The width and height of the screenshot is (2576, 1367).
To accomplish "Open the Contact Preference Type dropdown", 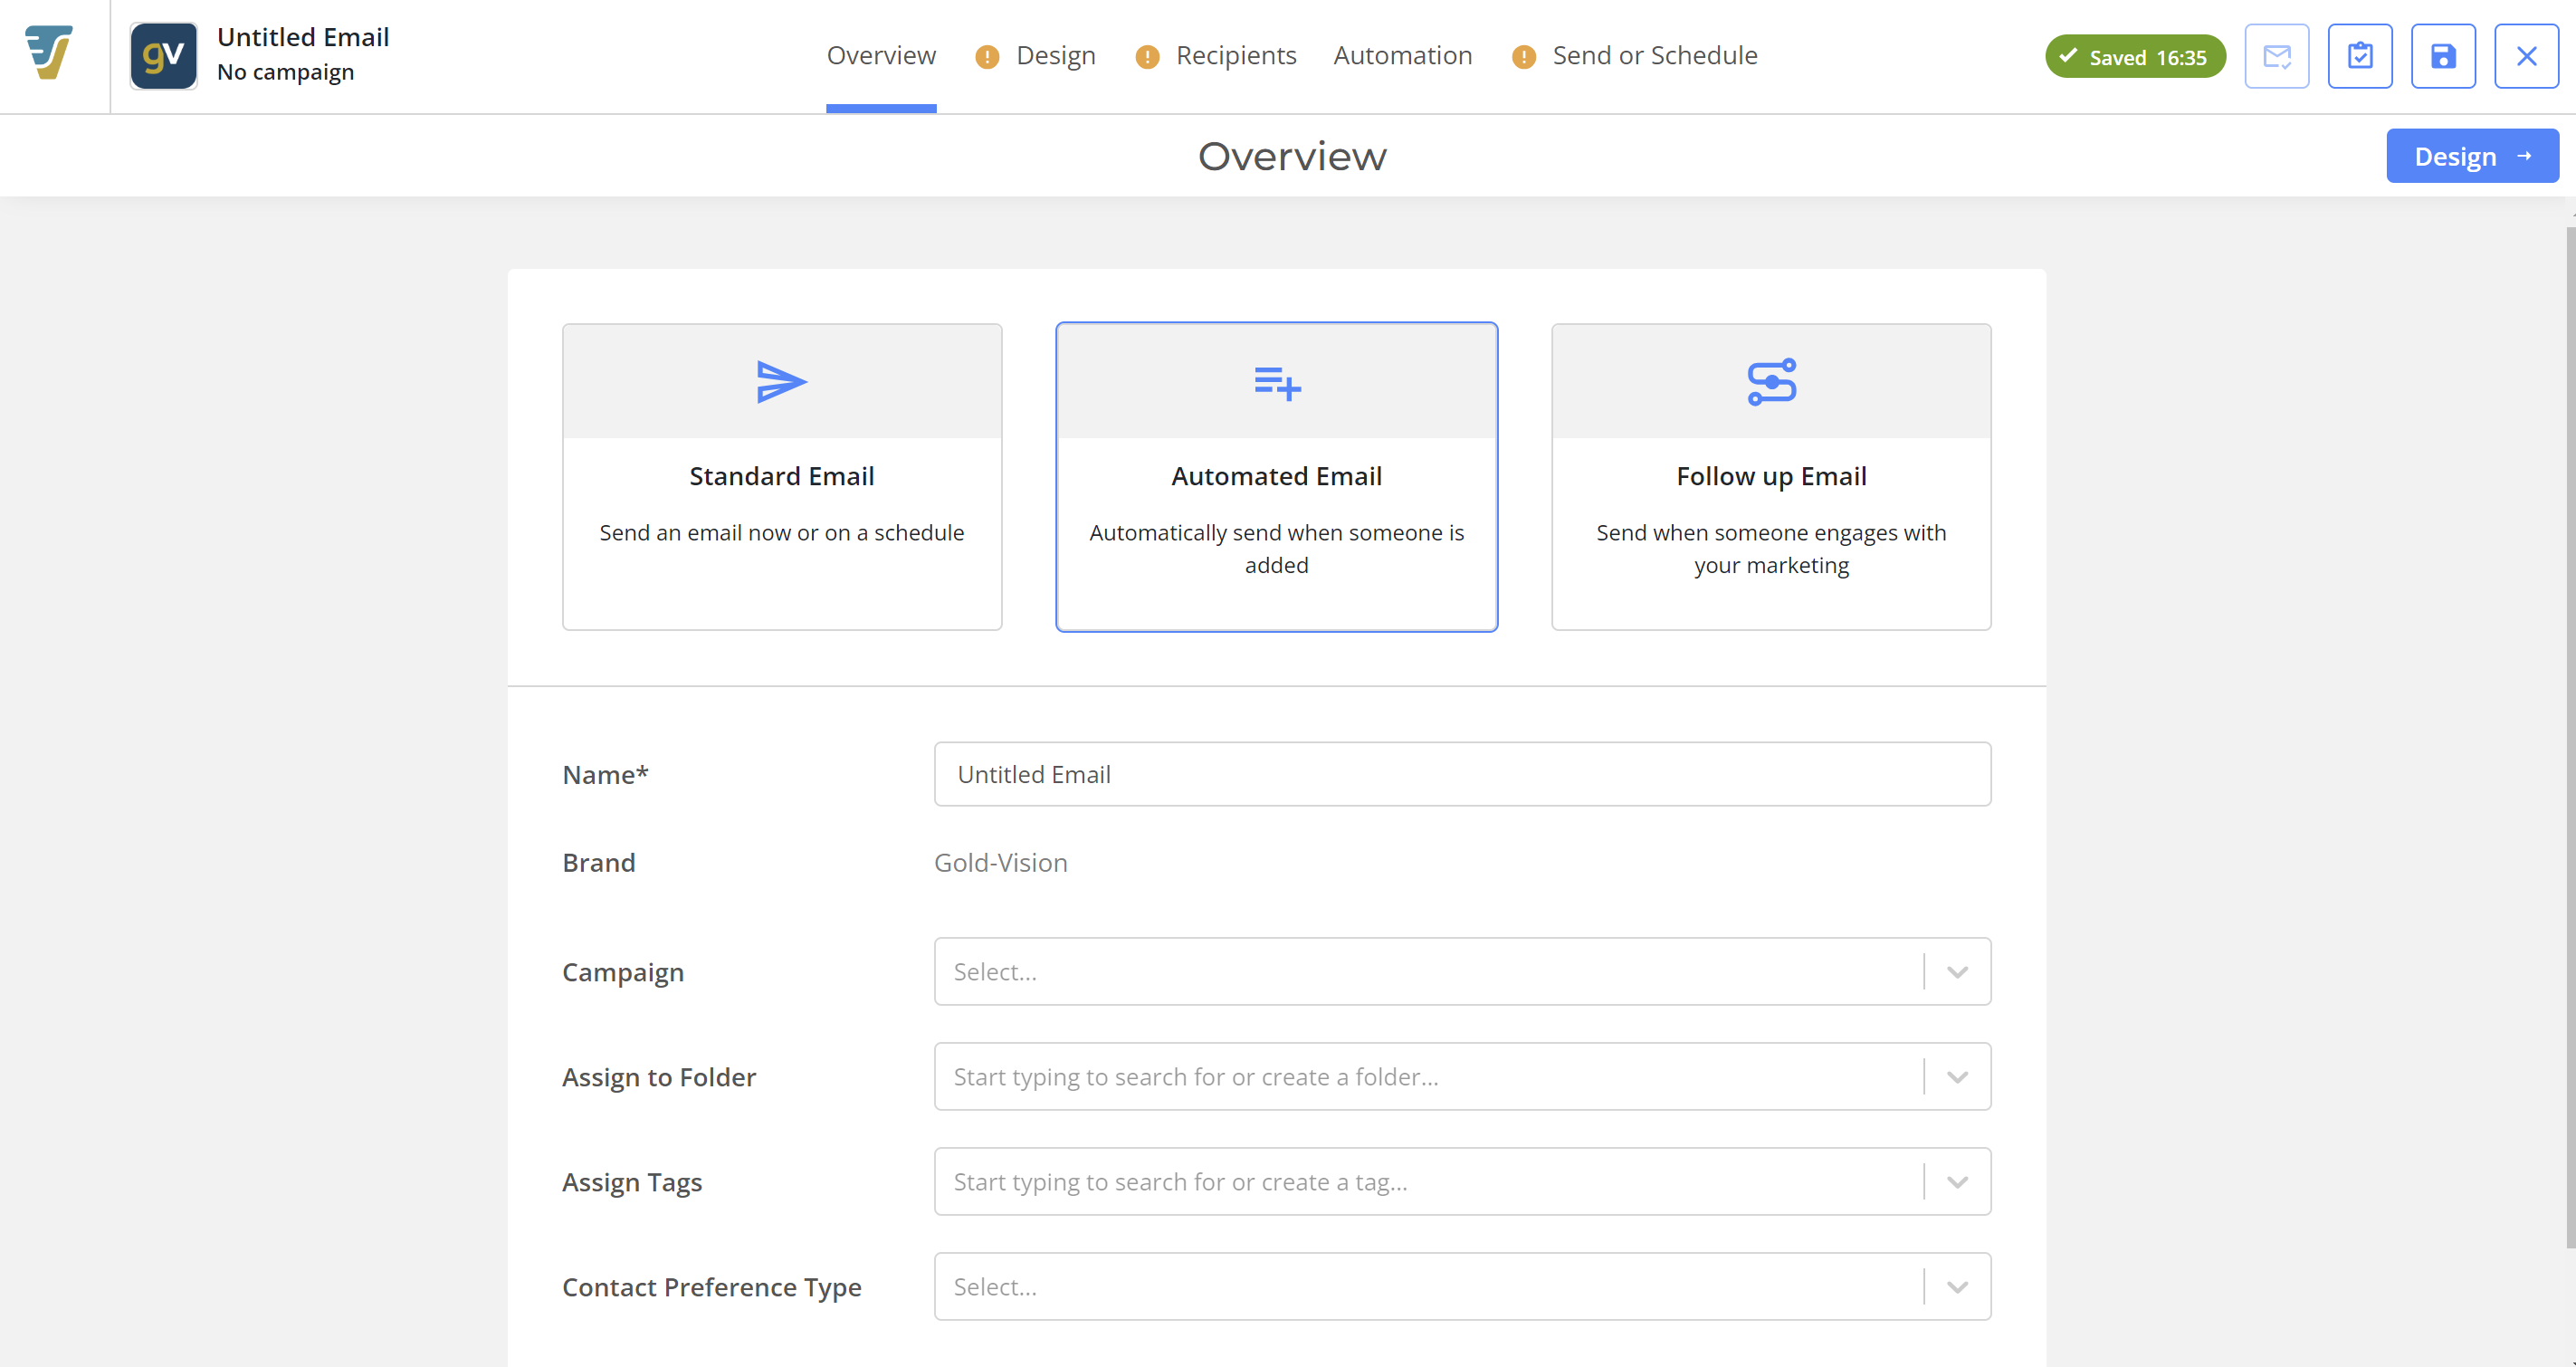I will 1462,1287.
